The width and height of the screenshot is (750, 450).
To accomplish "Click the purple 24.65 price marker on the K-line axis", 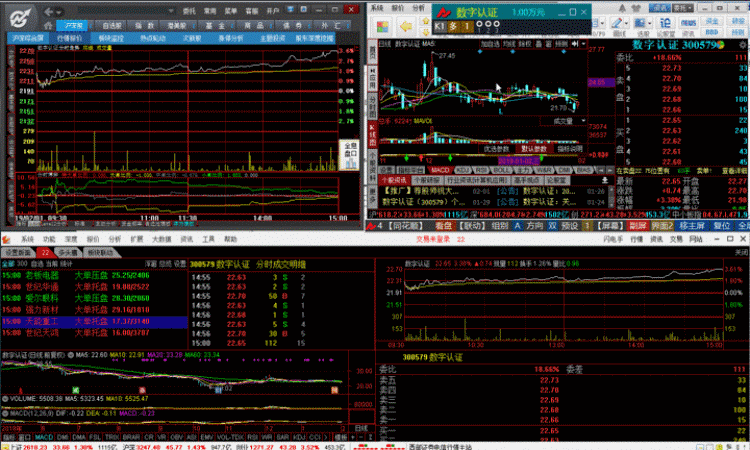I will (601, 82).
